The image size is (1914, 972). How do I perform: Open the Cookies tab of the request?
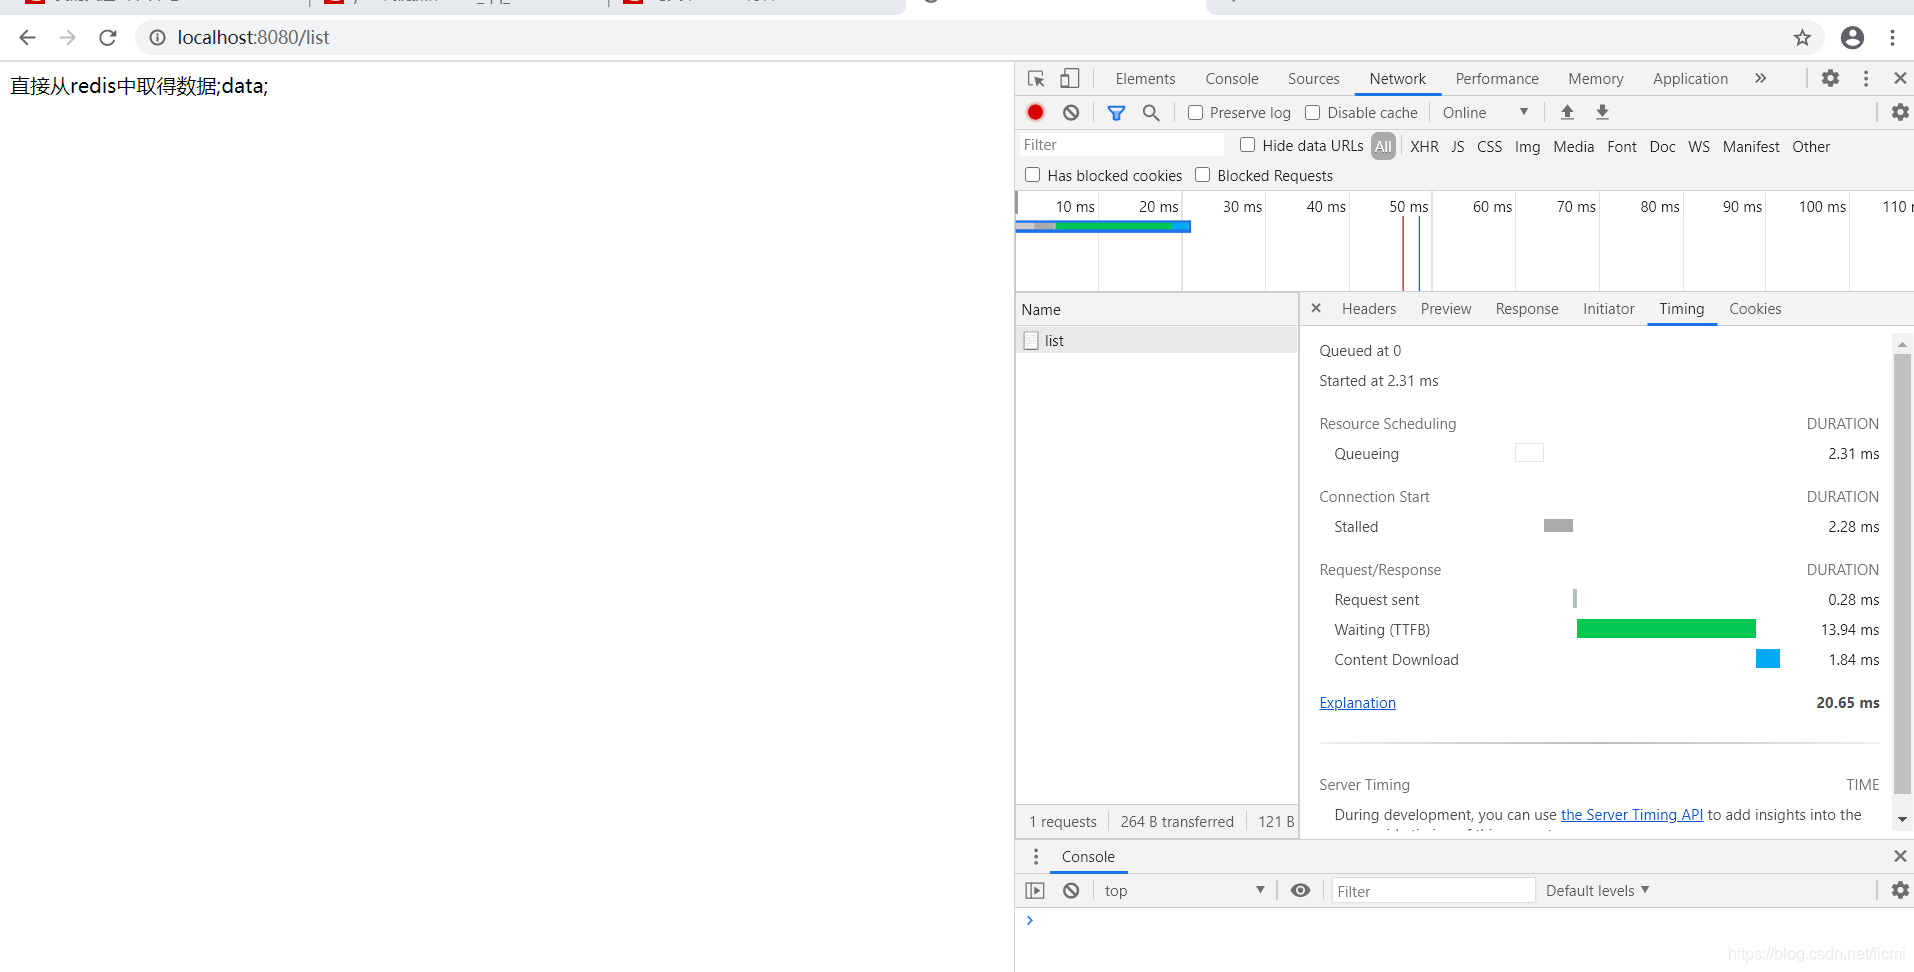(x=1755, y=309)
